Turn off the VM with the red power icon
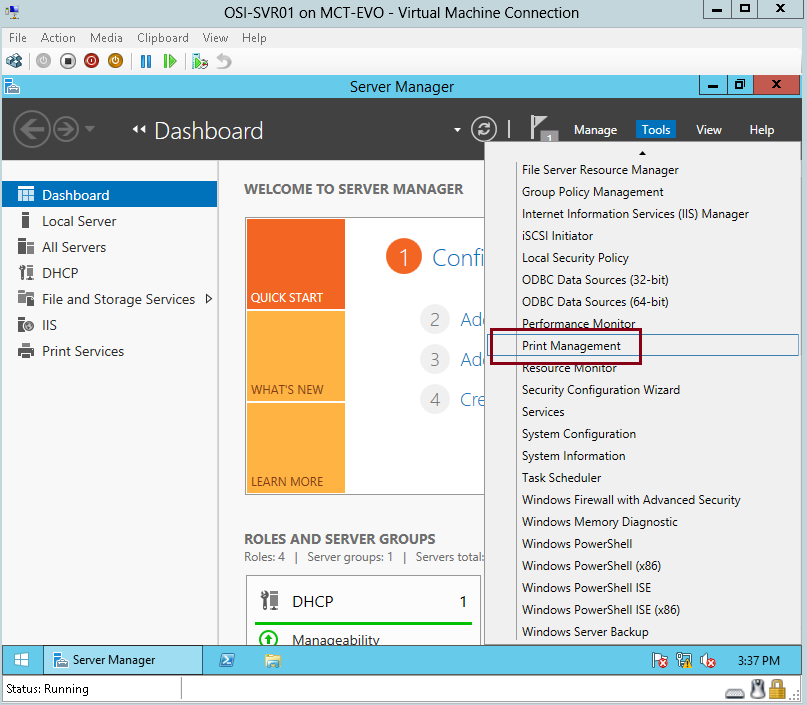This screenshot has width=807, height=705. (x=90, y=60)
